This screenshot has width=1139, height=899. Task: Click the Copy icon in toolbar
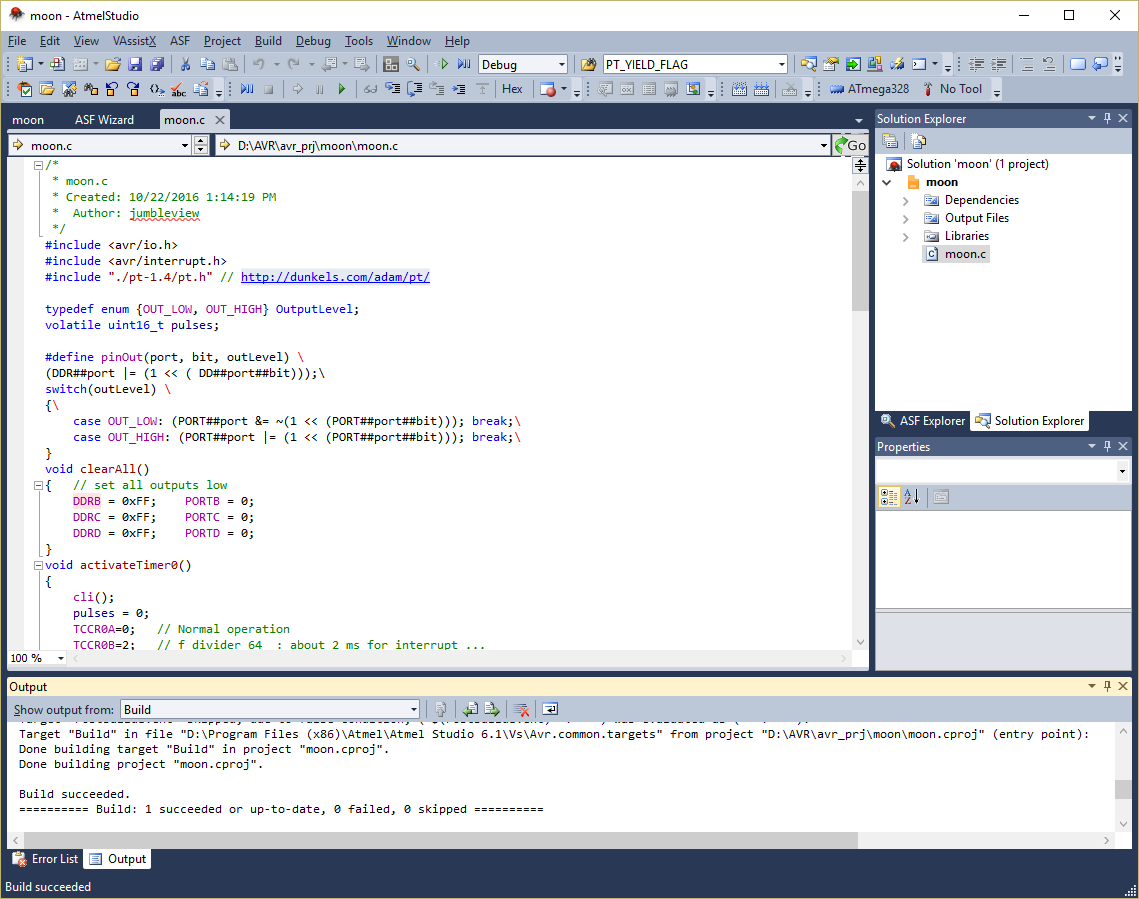[207, 64]
